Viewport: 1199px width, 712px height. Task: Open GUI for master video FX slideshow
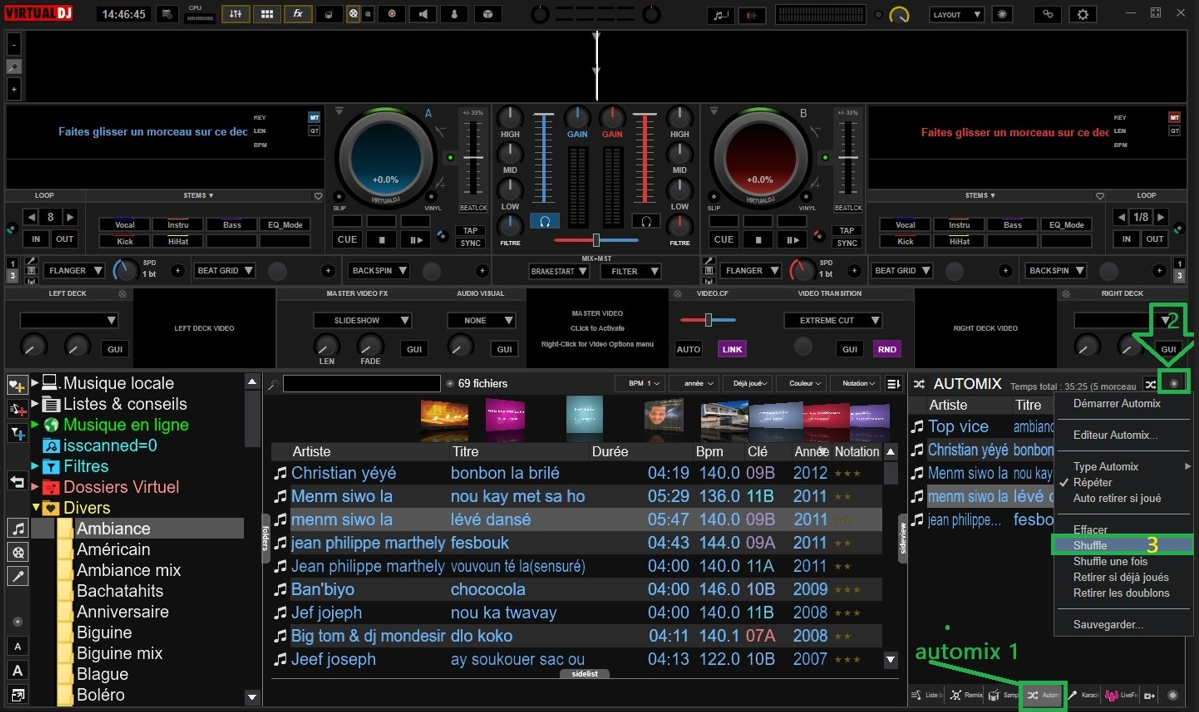414,349
